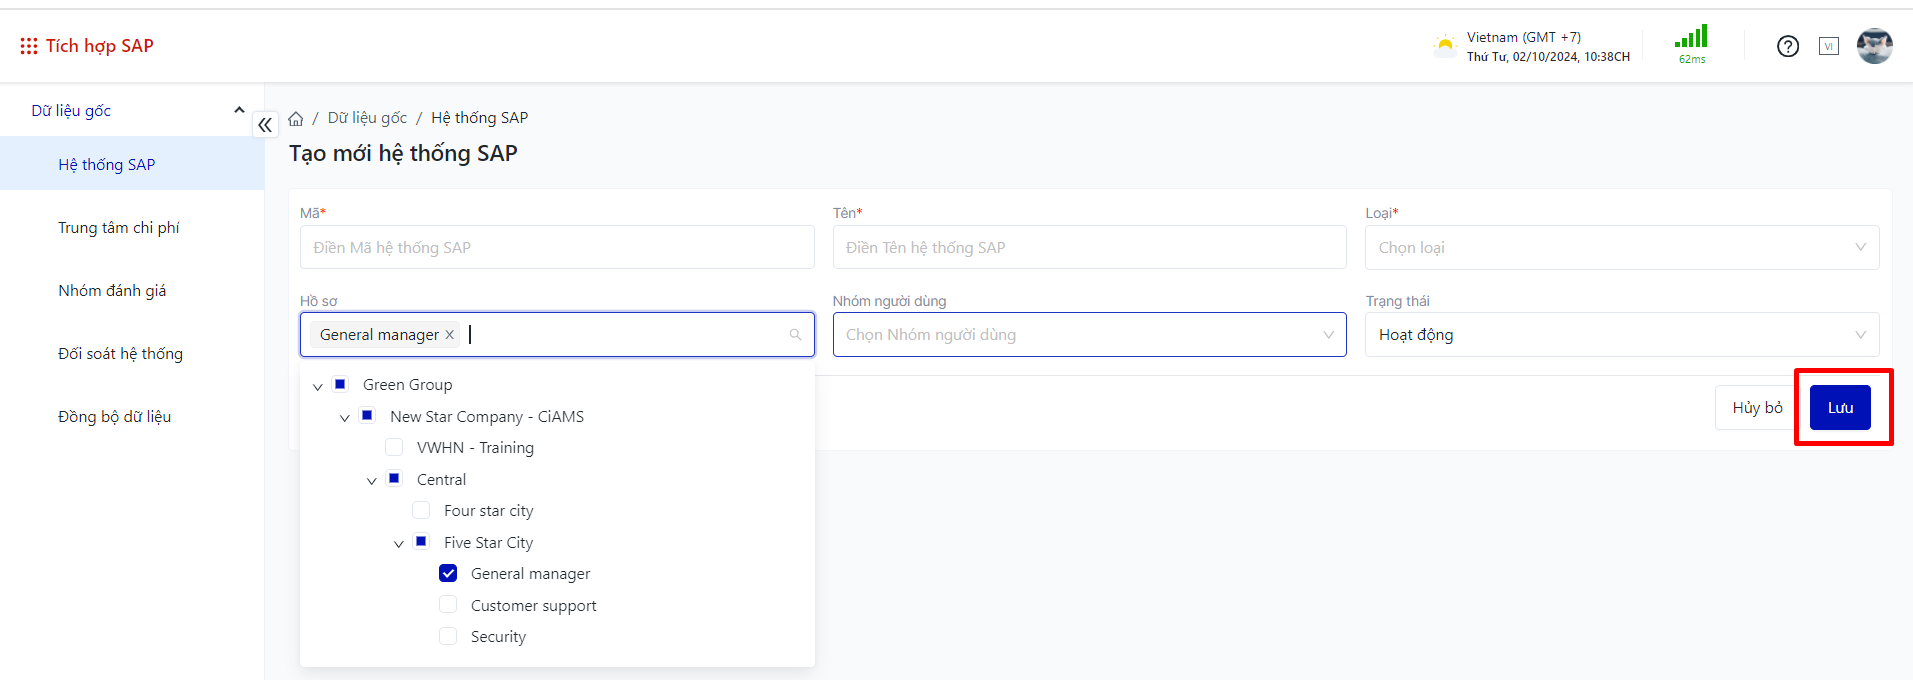Collapse sidebar with double chevron icon

pyautogui.click(x=265, y=125)
